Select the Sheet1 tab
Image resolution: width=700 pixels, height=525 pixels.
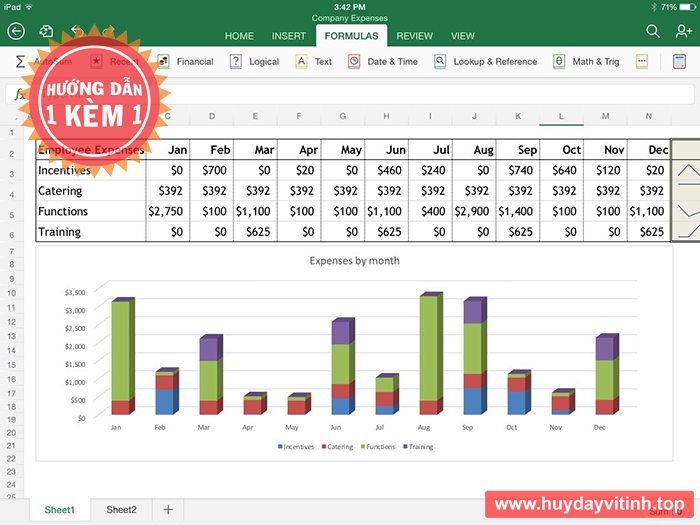point(60,510)
